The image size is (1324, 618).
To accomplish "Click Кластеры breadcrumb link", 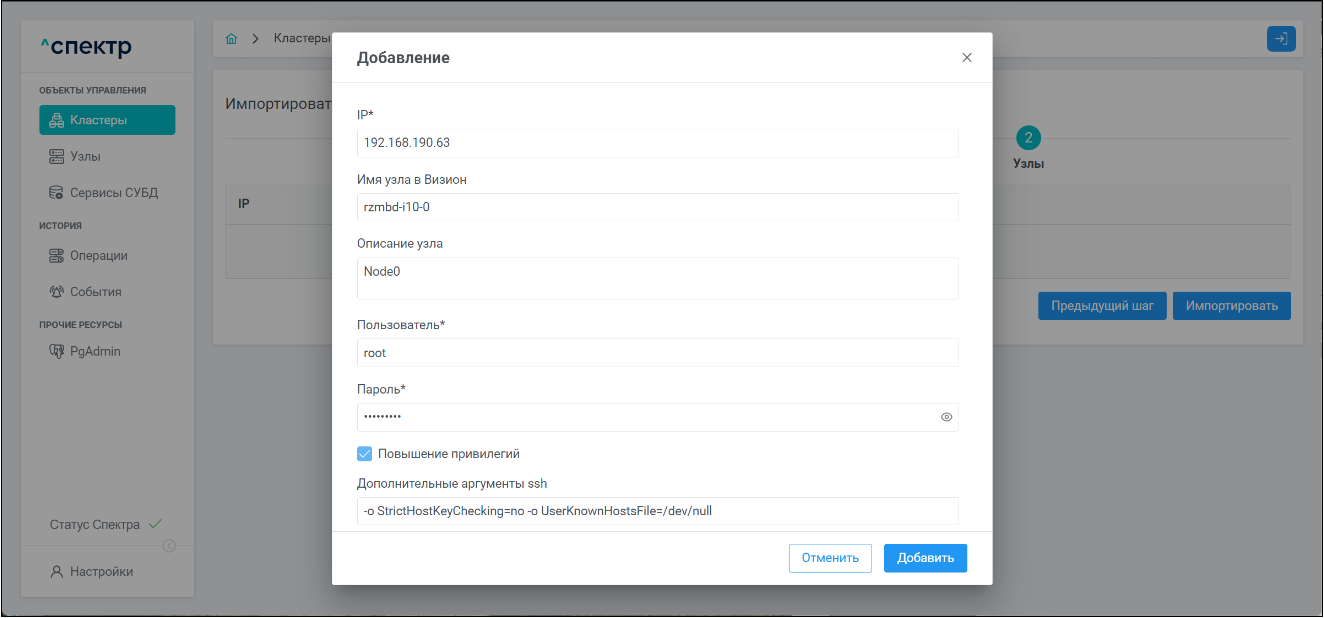I will point(301,39).
